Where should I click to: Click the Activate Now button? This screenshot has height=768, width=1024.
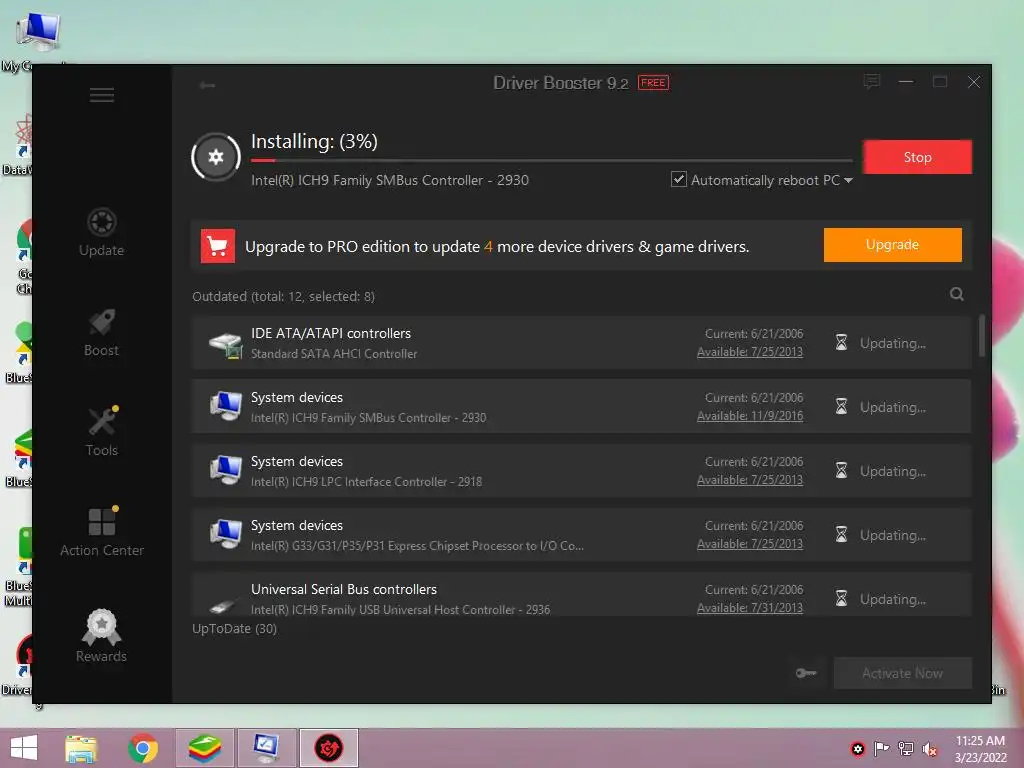(x=903, y=673)
